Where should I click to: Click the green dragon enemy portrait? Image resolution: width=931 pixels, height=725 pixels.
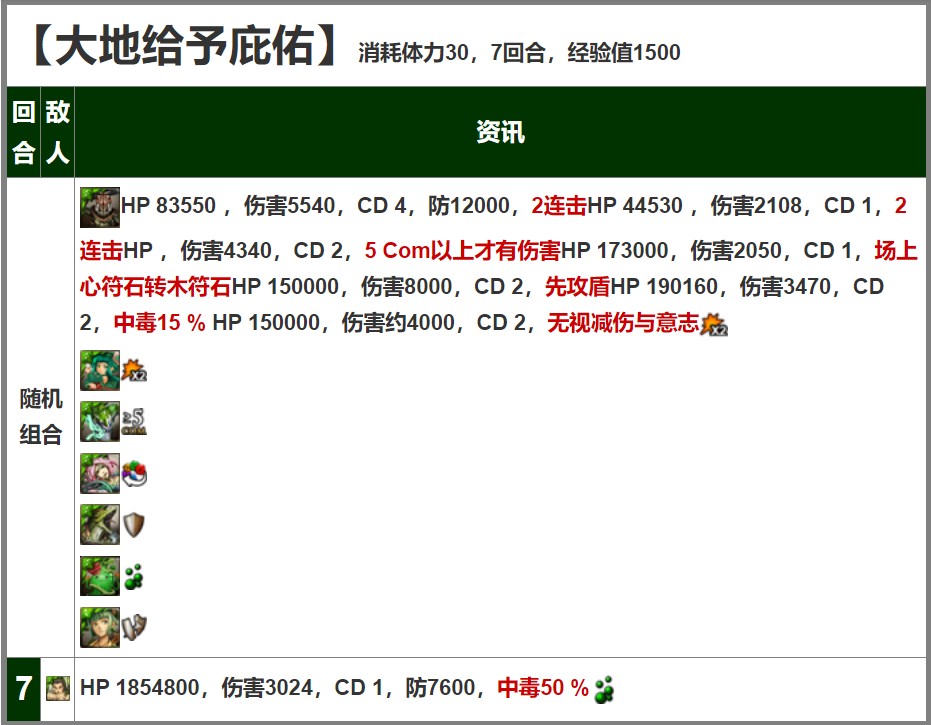point(100,524)
